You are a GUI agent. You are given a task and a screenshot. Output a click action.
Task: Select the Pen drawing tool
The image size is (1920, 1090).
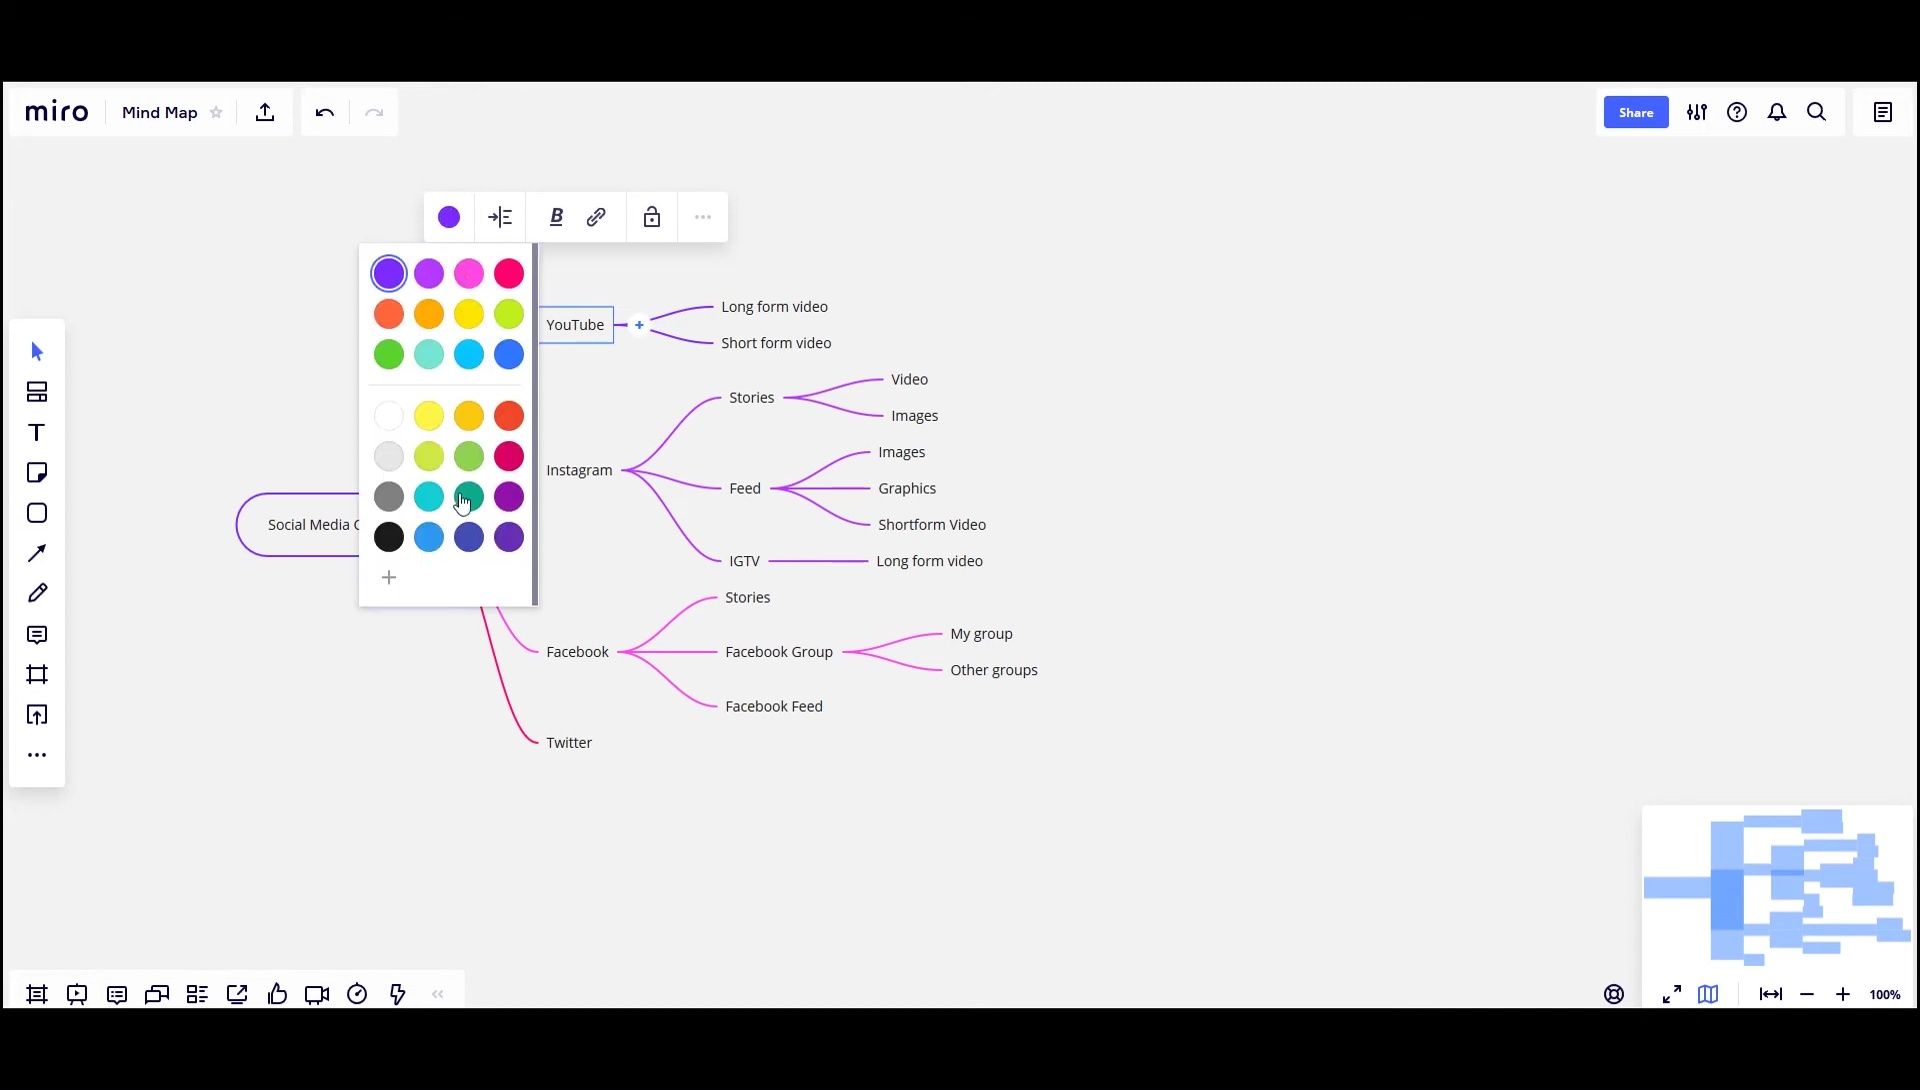[x=37, y=594]
